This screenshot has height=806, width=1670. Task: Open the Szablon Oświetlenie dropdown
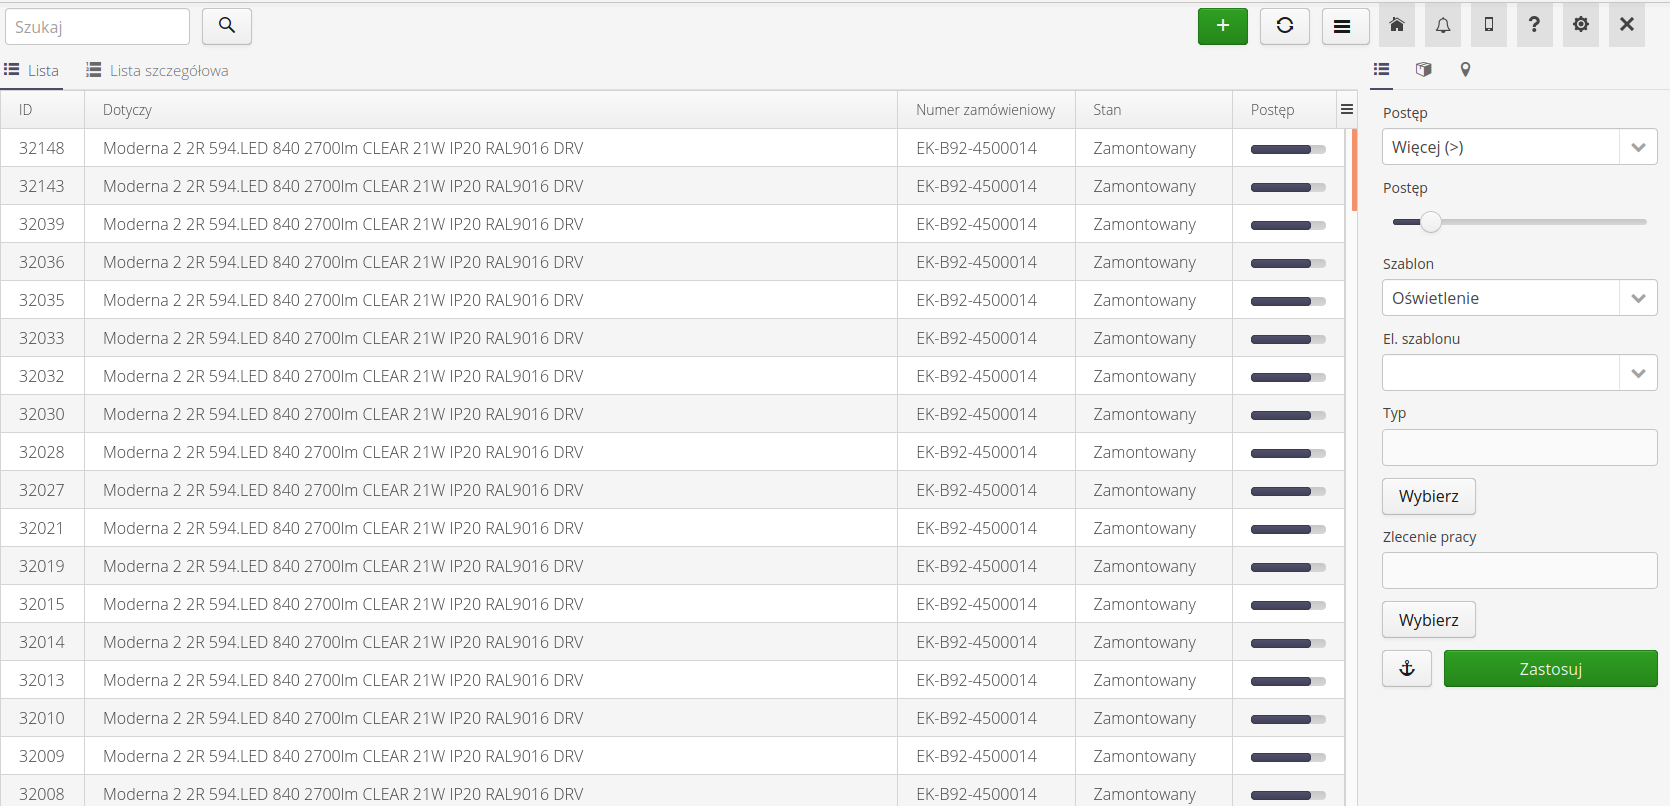coord(1637,298)
